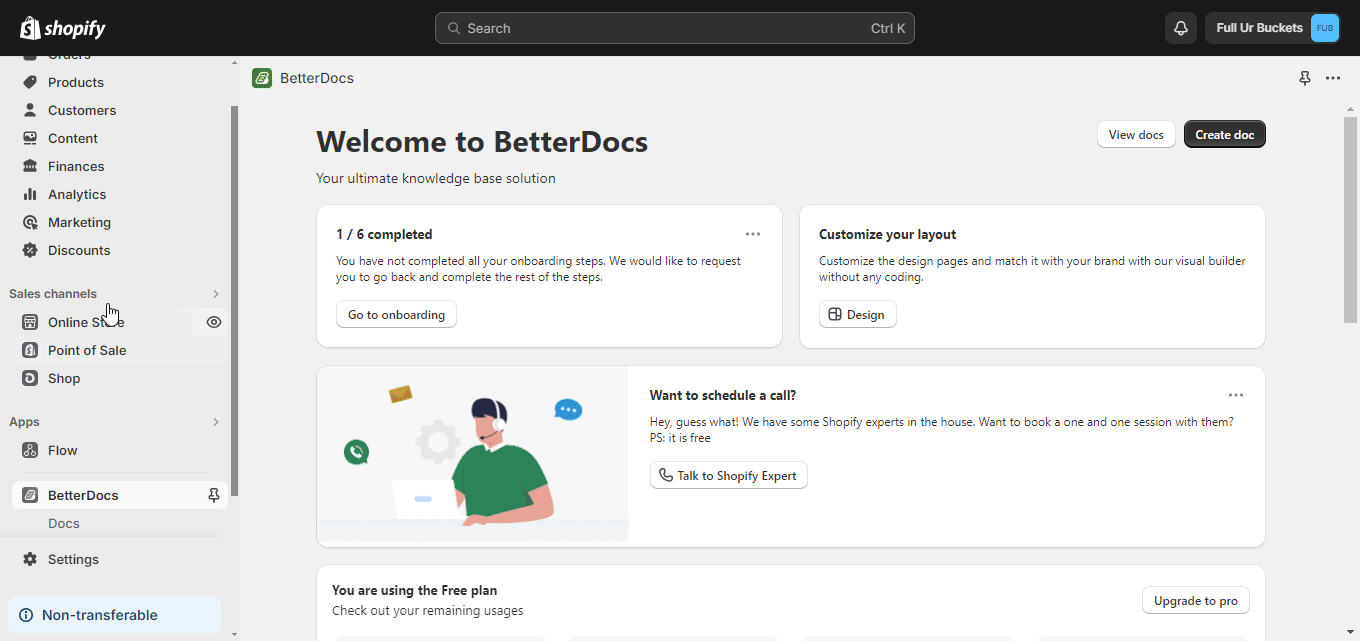Open the Docs submenu item
The height and width of the screenshot is (641, 1360).
[x=64, y=523]
